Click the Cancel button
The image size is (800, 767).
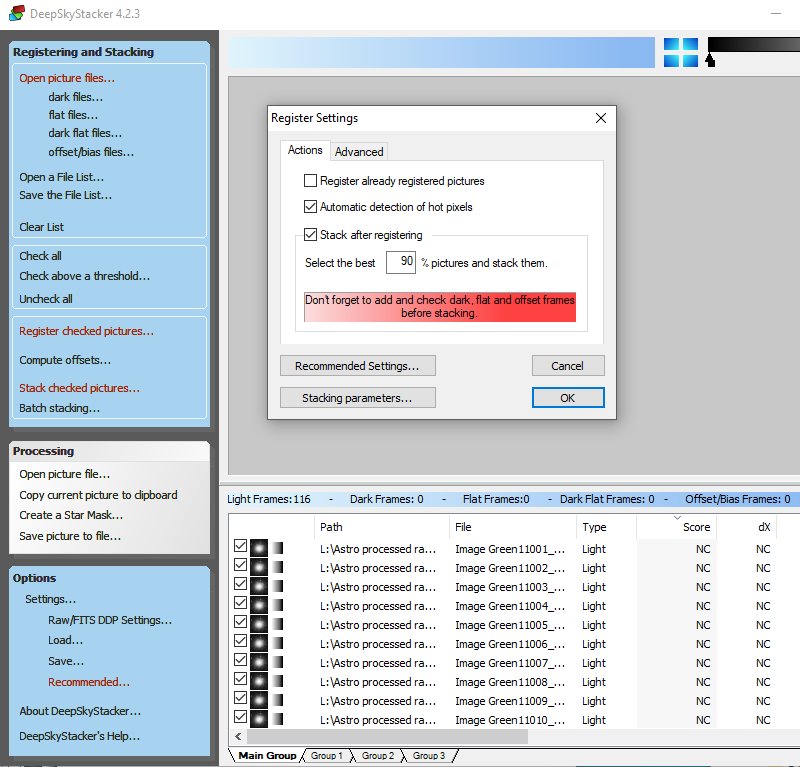568,366
